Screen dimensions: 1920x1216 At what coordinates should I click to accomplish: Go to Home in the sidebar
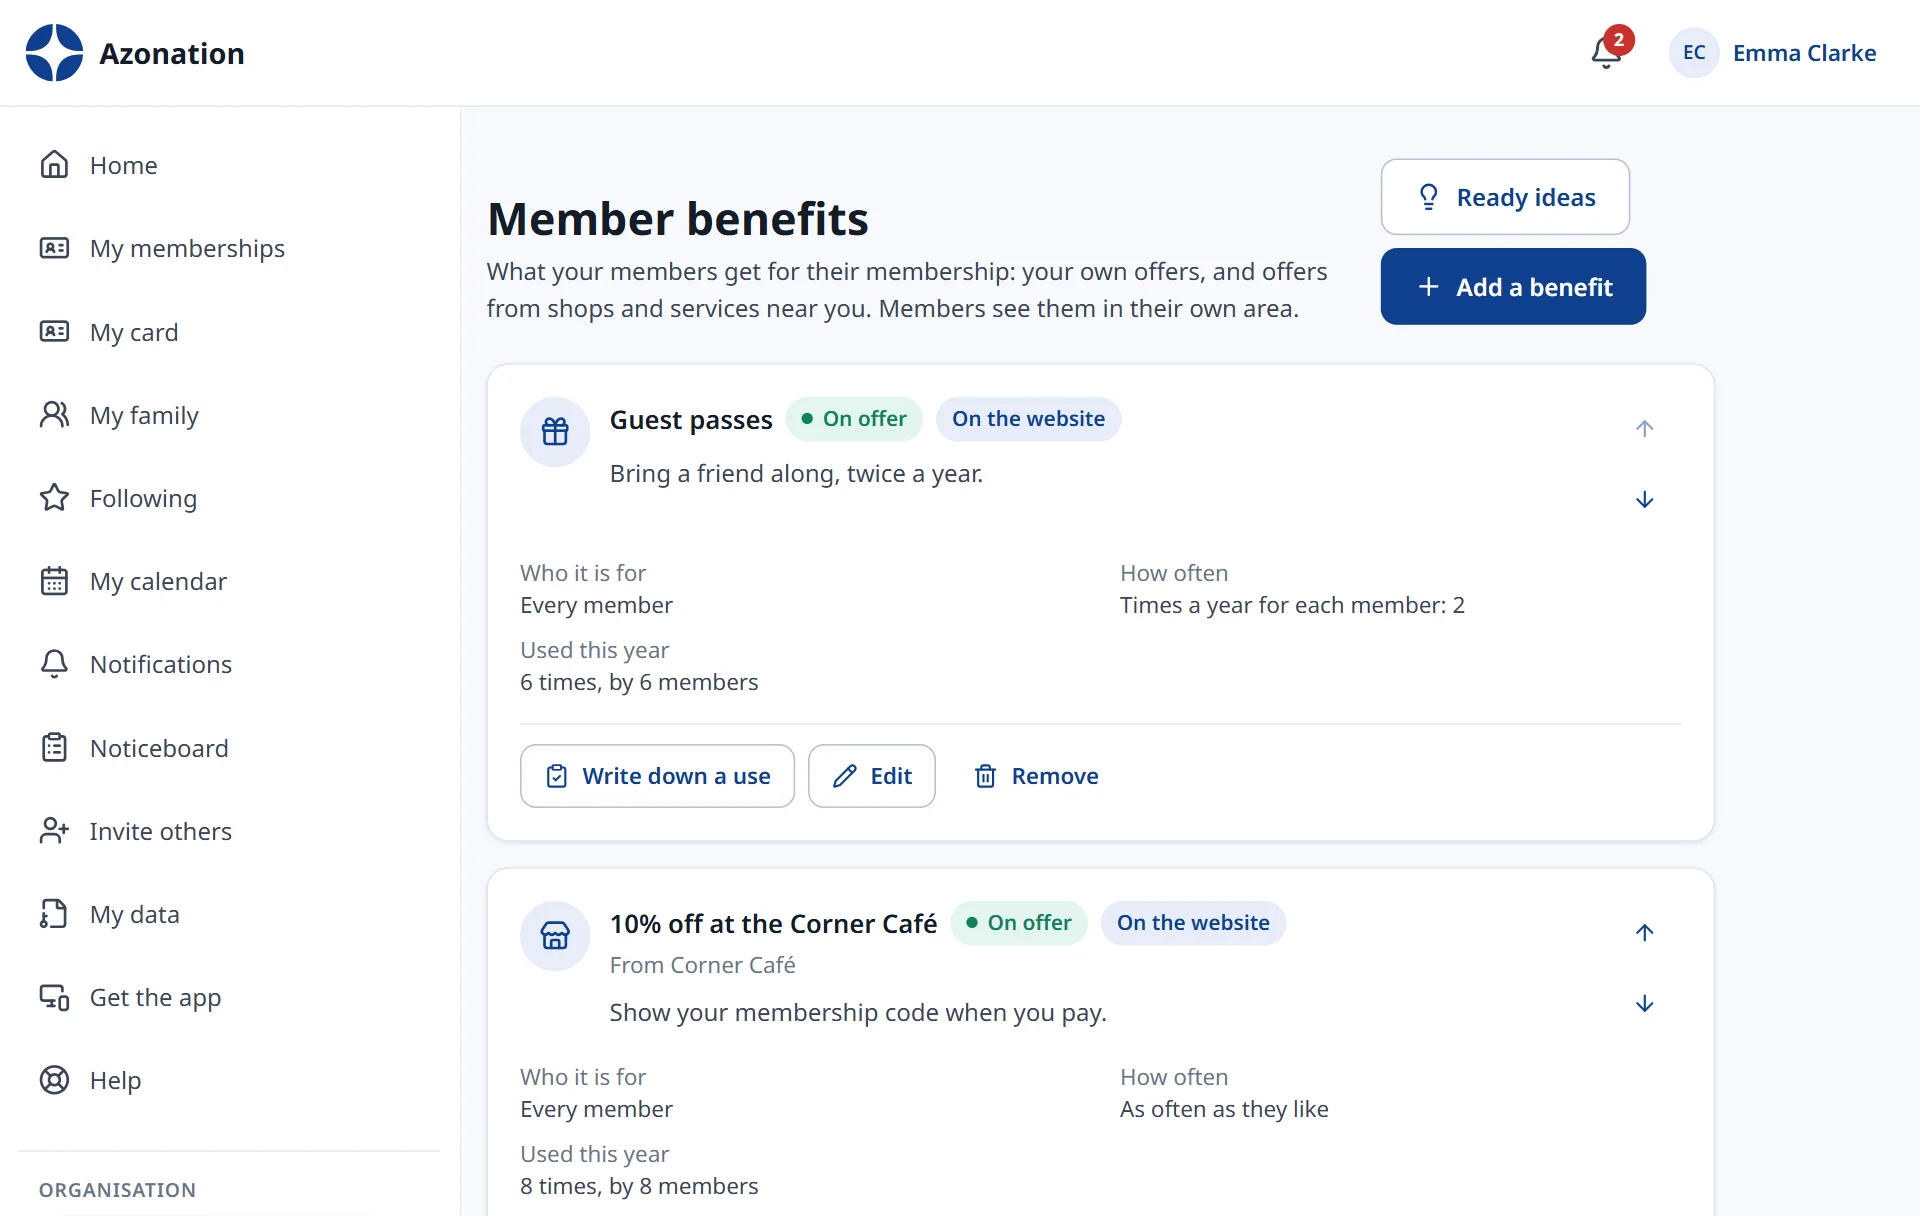(229, 165)
